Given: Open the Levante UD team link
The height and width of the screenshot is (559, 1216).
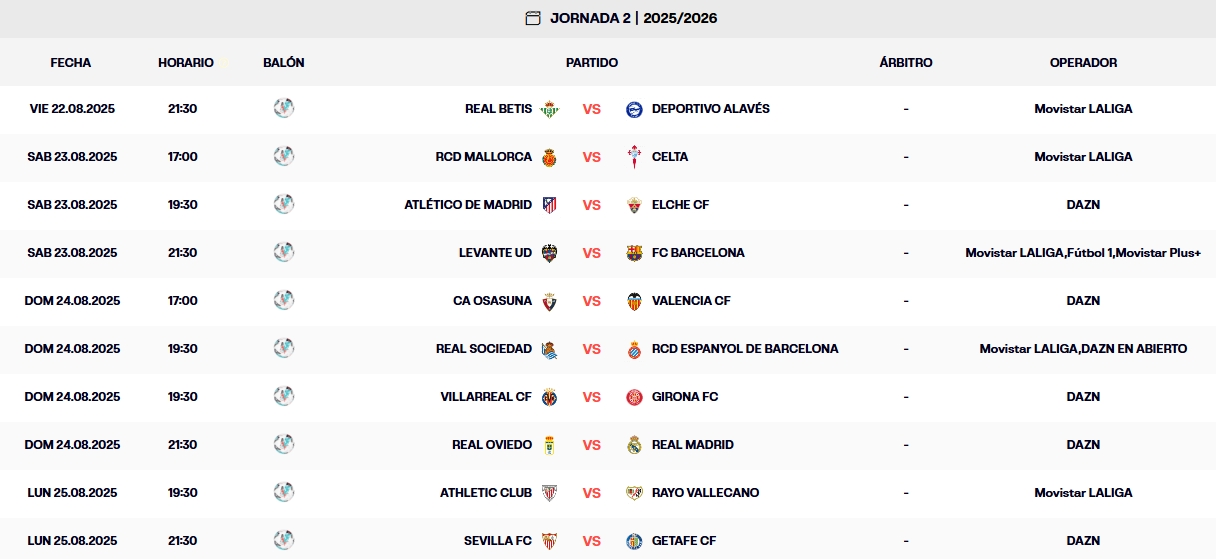Looking at the screenshot, I should (x=495, y=253).
